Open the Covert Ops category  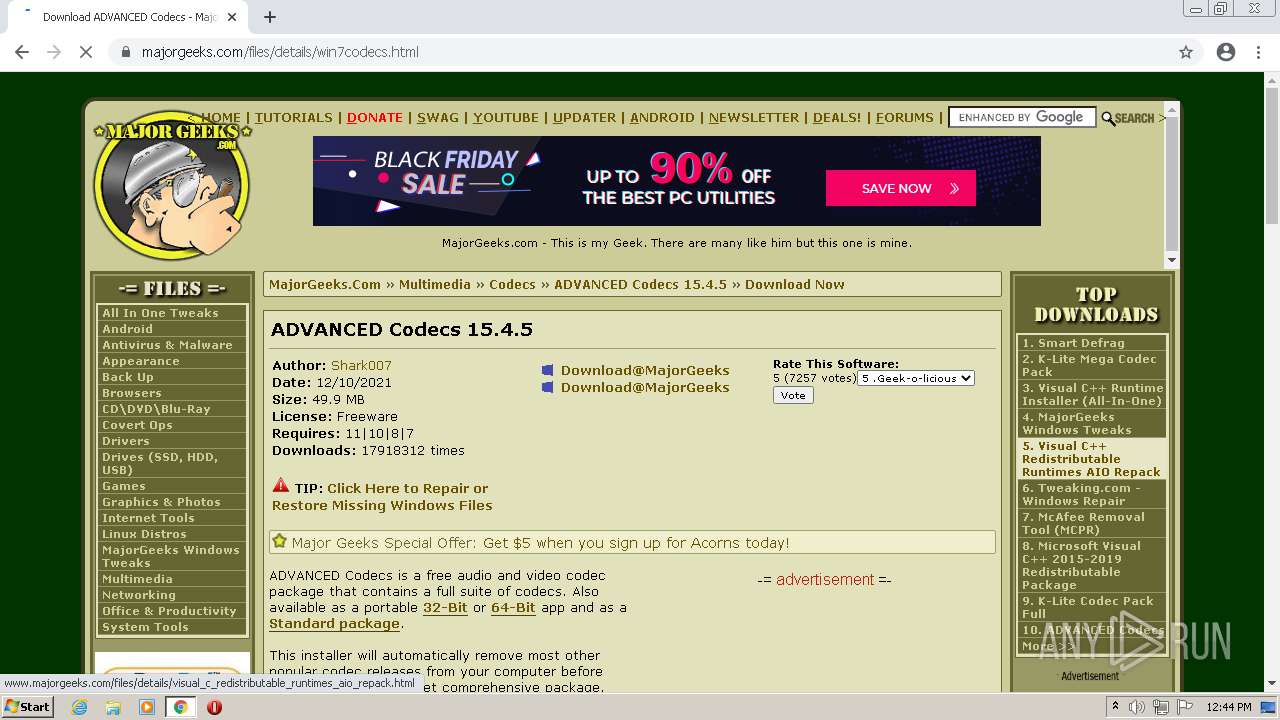(x=172, y=425)
